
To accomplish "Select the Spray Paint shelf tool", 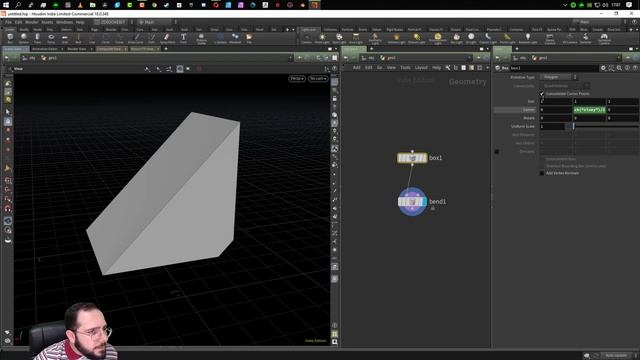I will click(167, 38).
